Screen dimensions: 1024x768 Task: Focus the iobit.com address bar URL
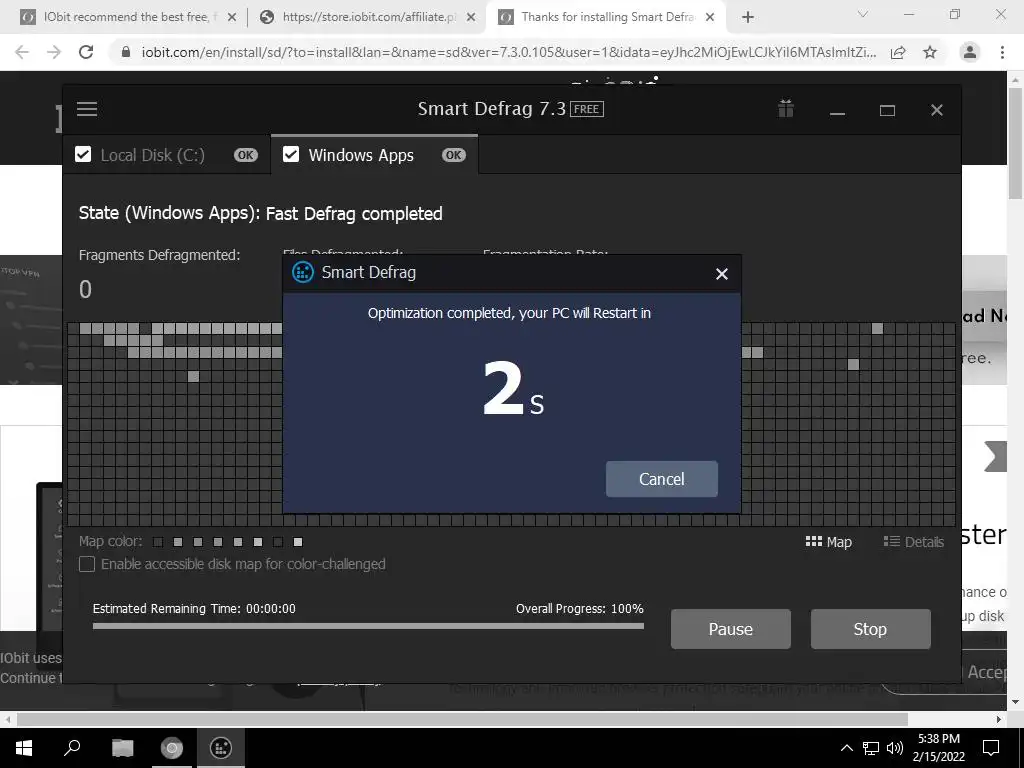coord(509,52)
